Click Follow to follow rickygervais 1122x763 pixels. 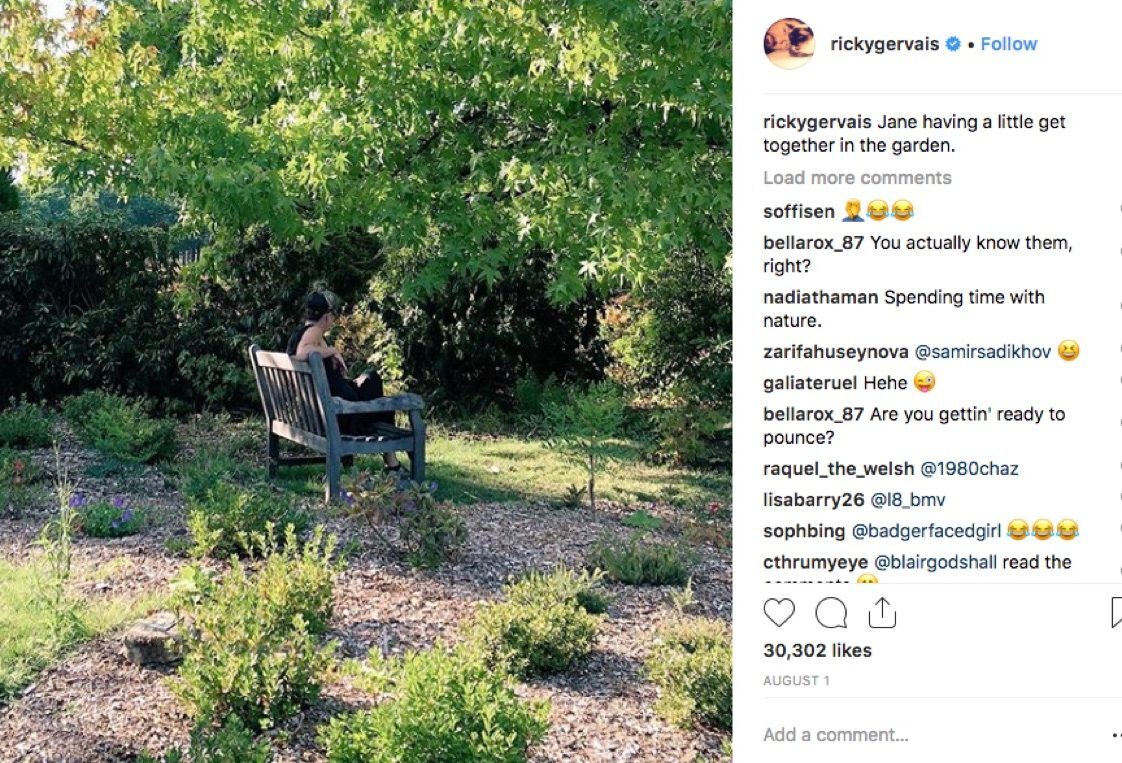[x=1008, y=44]
